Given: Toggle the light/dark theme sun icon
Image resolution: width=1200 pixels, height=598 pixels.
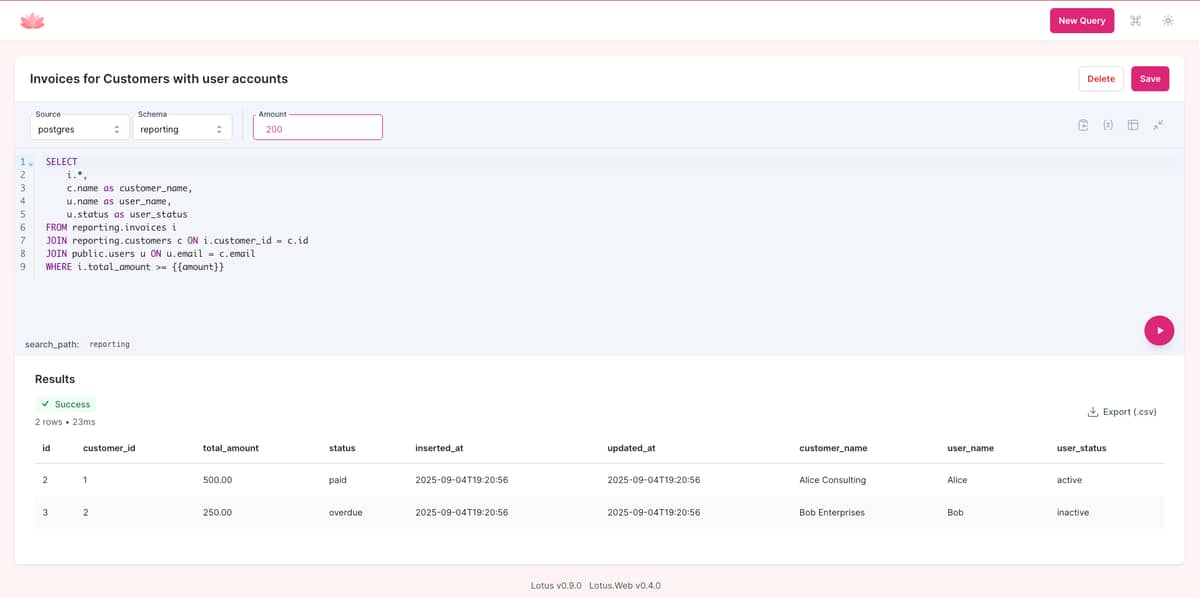Looking at the screenshot, I should tap(1167, 21).
